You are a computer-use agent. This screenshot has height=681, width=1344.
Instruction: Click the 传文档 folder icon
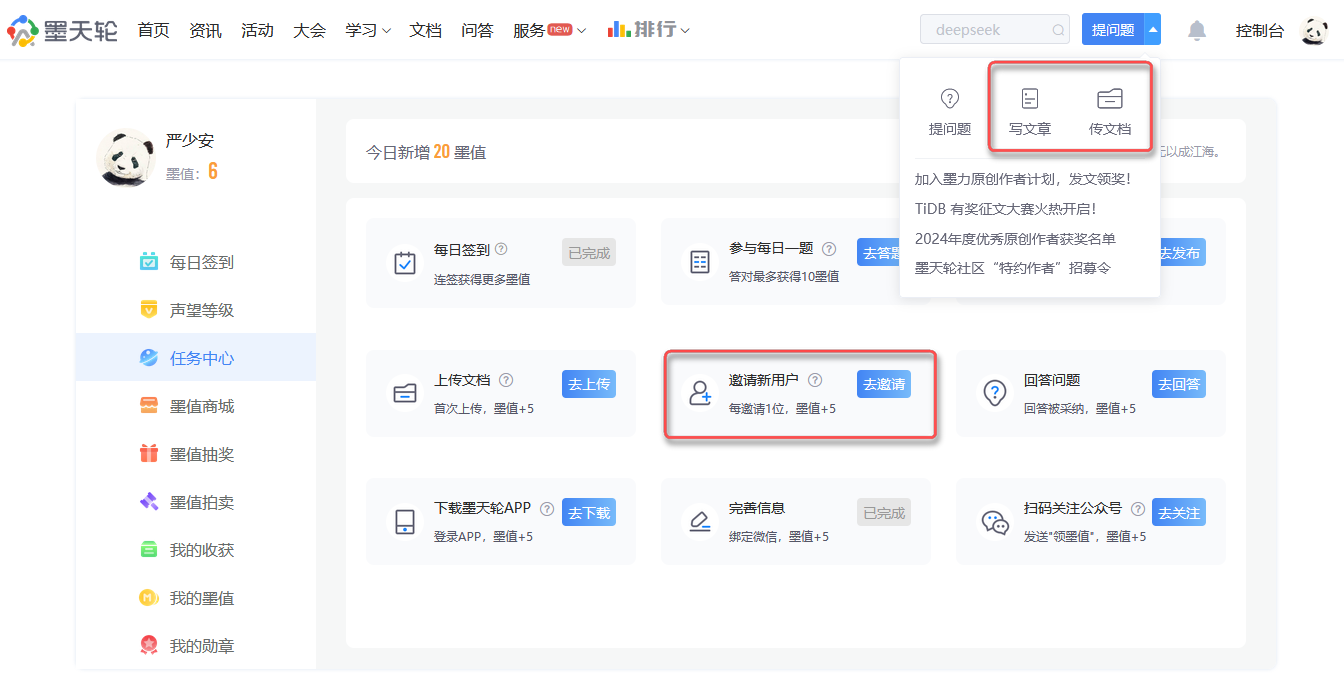coord(1110,98)
